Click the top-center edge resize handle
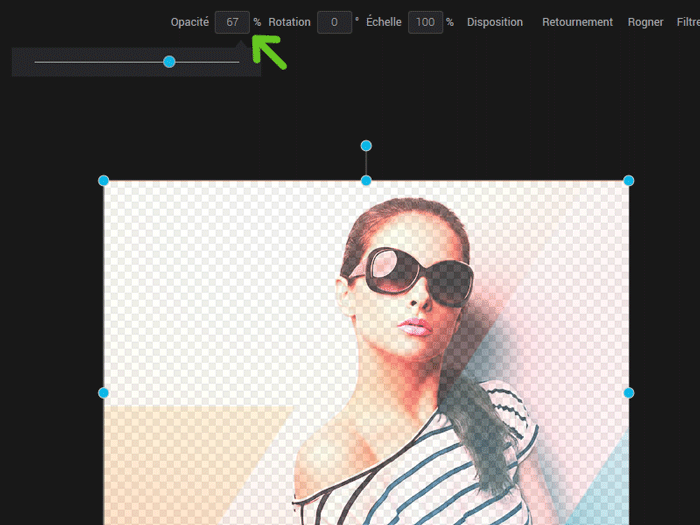Viewport: 700px width, 525px height. [x=366, y=180]
